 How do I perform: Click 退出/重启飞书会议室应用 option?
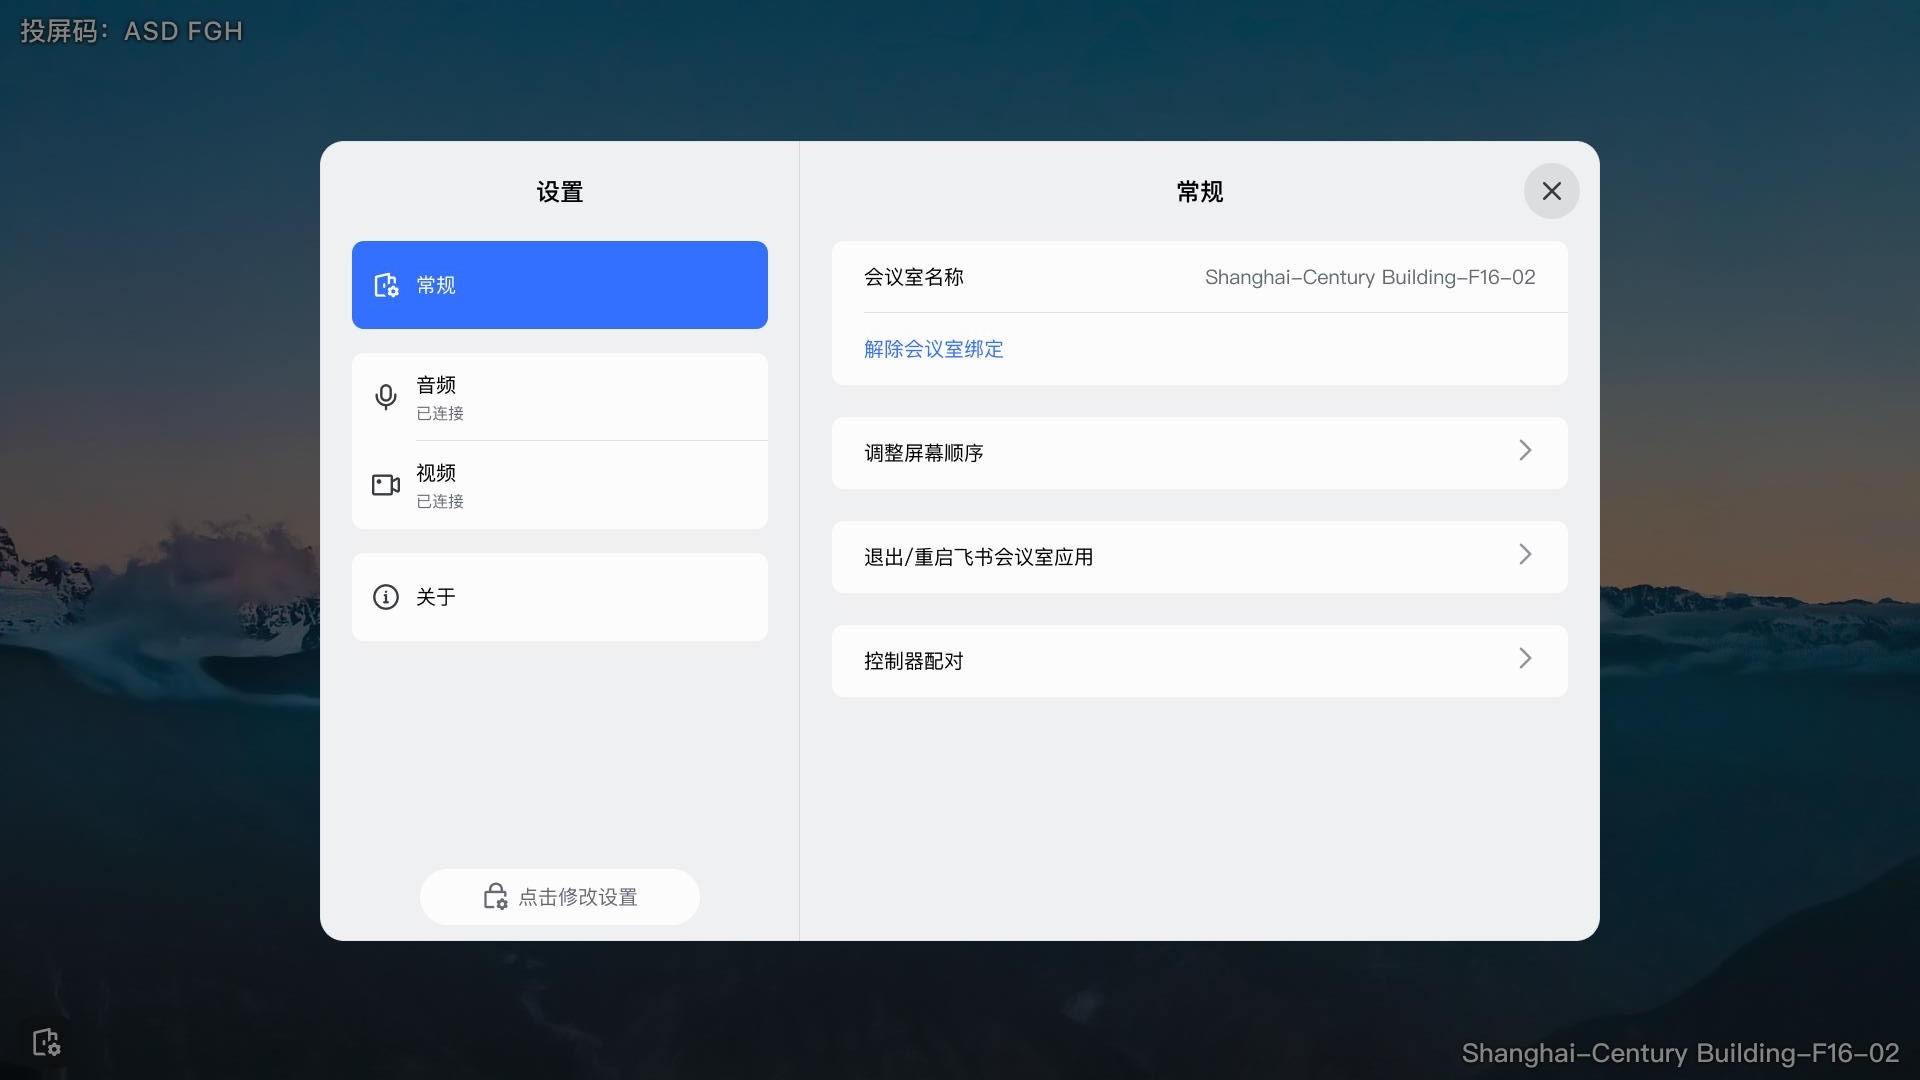1199,557
